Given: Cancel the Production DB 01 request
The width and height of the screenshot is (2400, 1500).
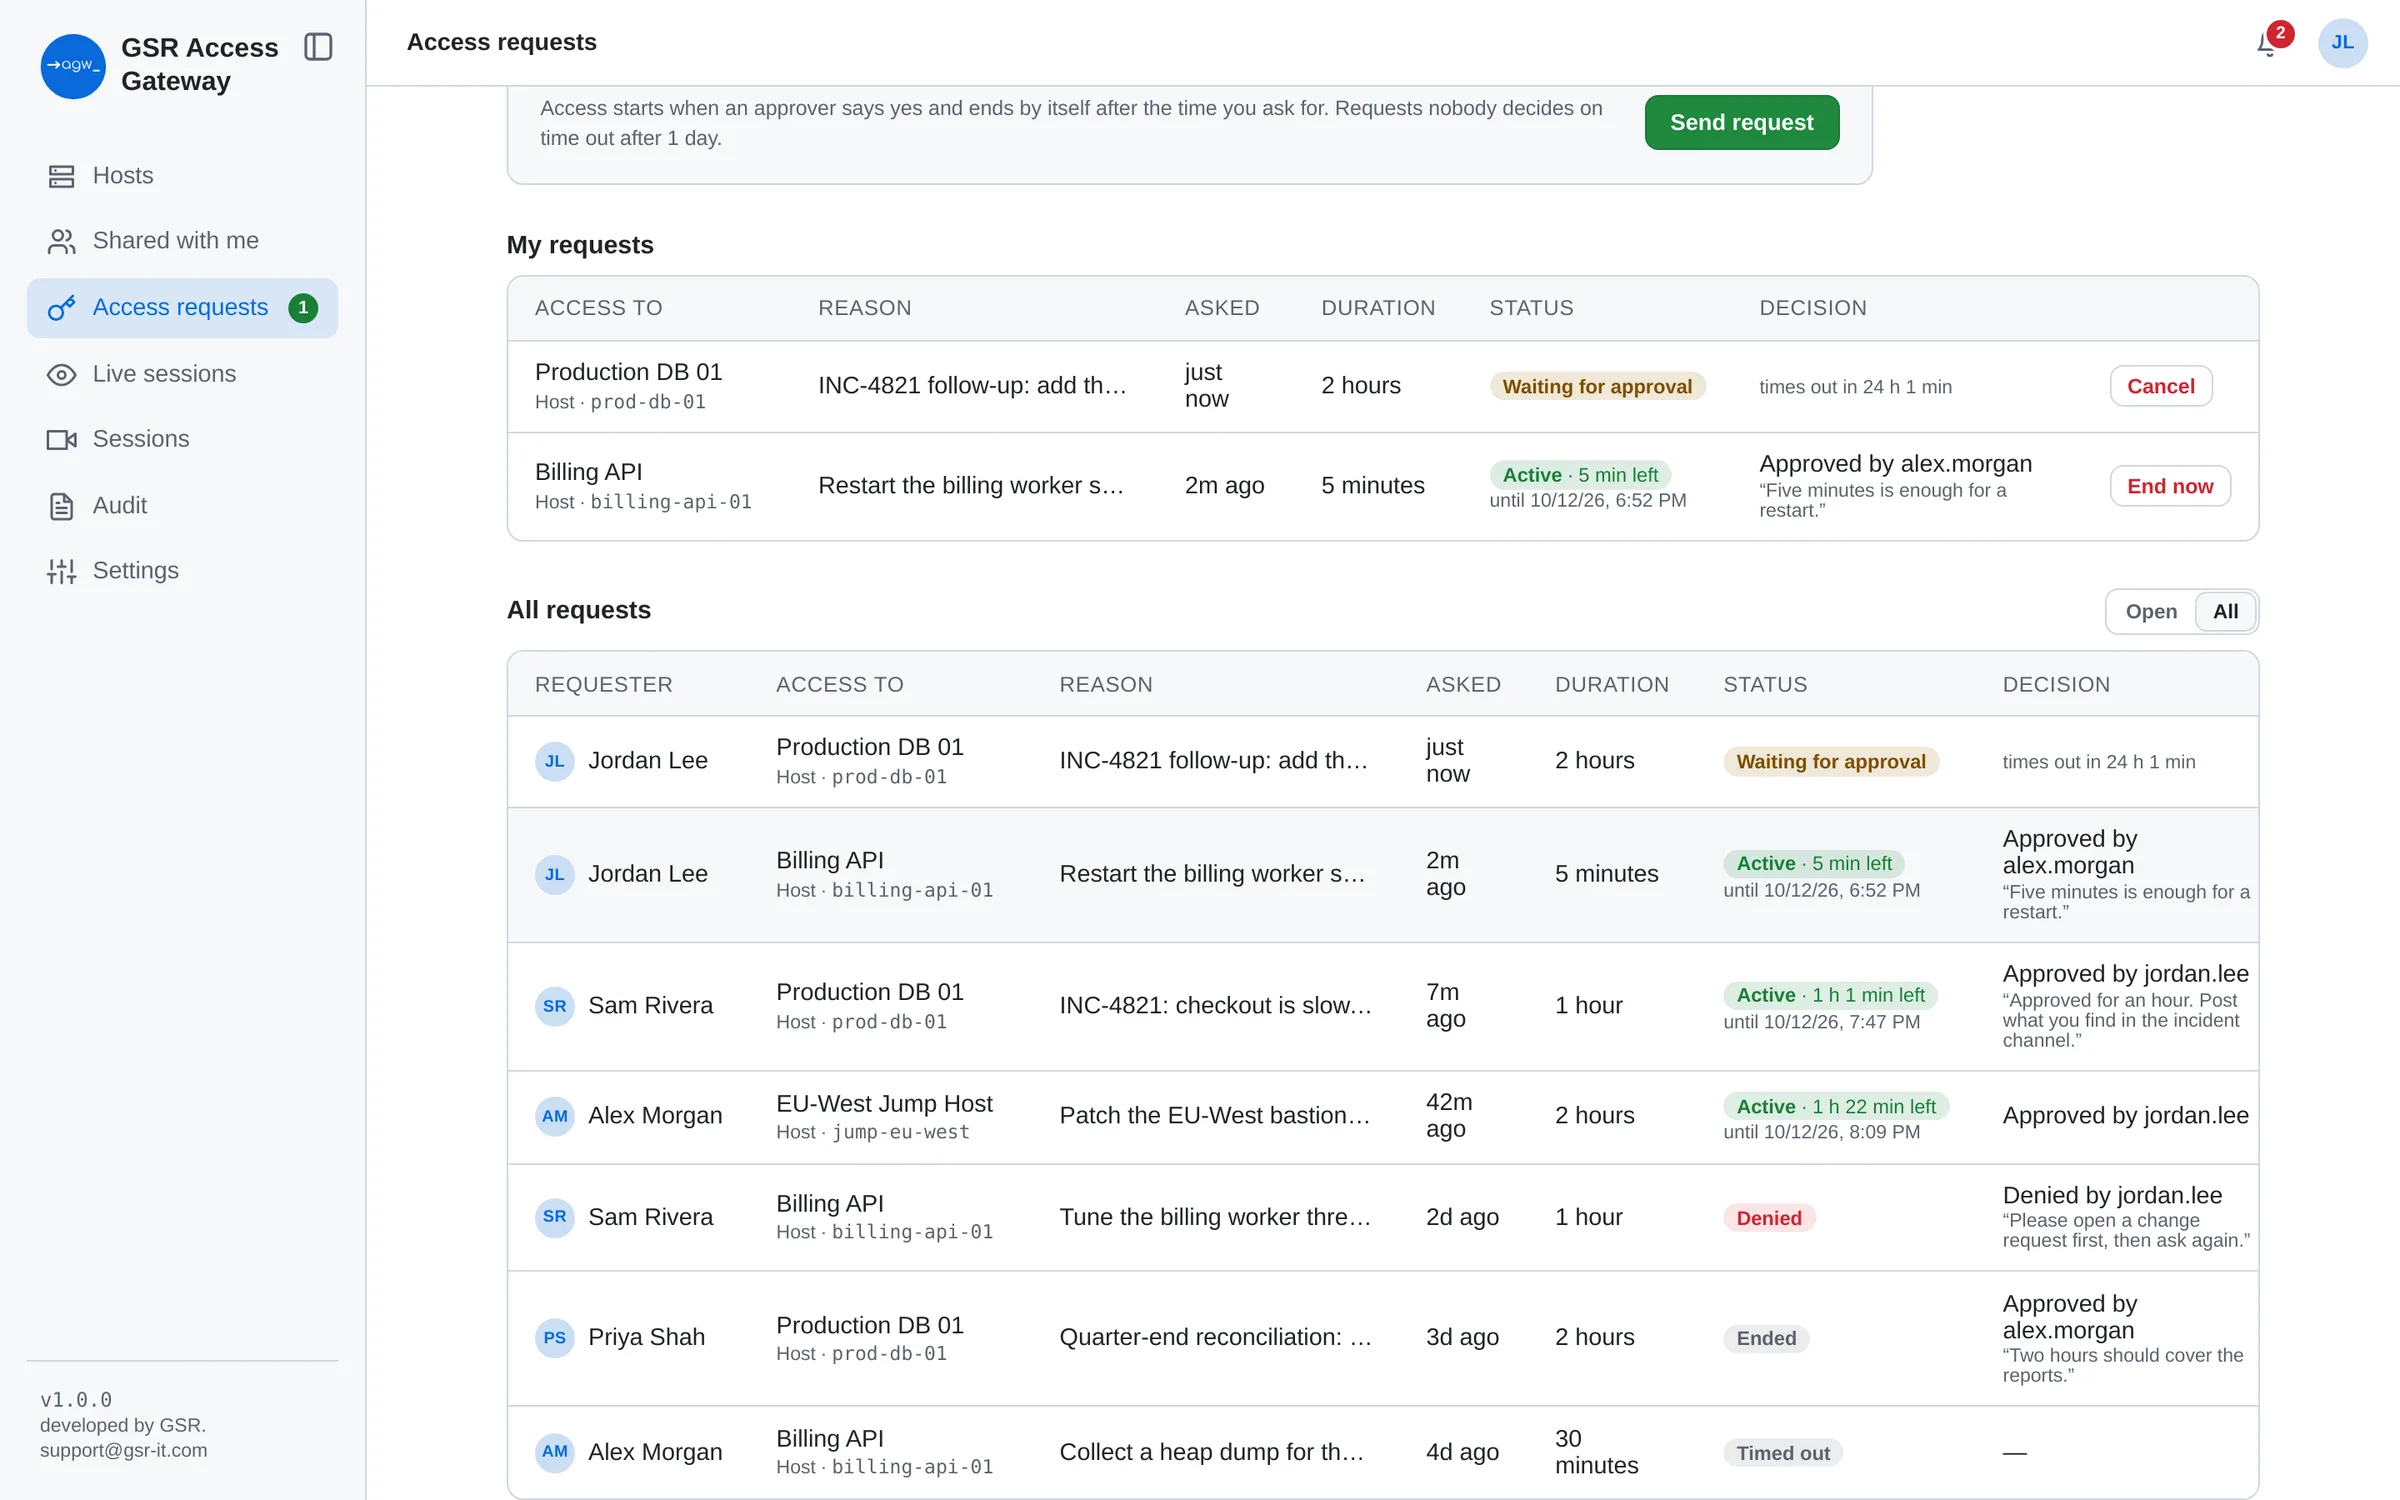Looking at the screenshot, I should (2160, 387).
